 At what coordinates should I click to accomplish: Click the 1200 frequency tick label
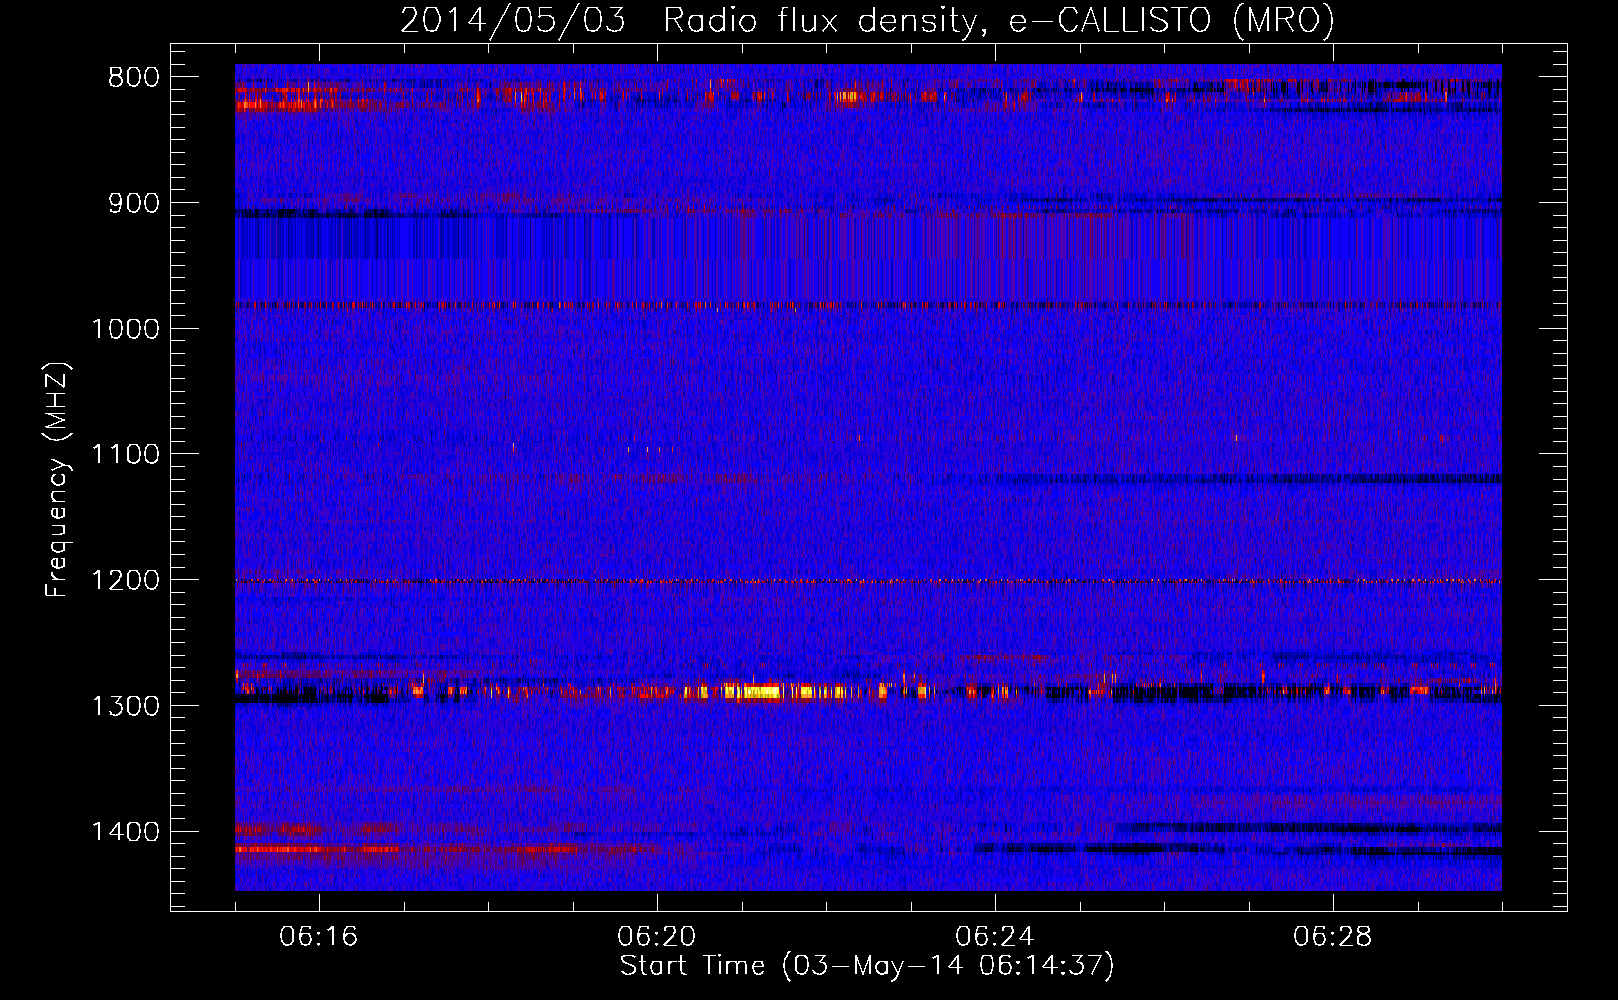pyautogui.click(x=125, y=581)
